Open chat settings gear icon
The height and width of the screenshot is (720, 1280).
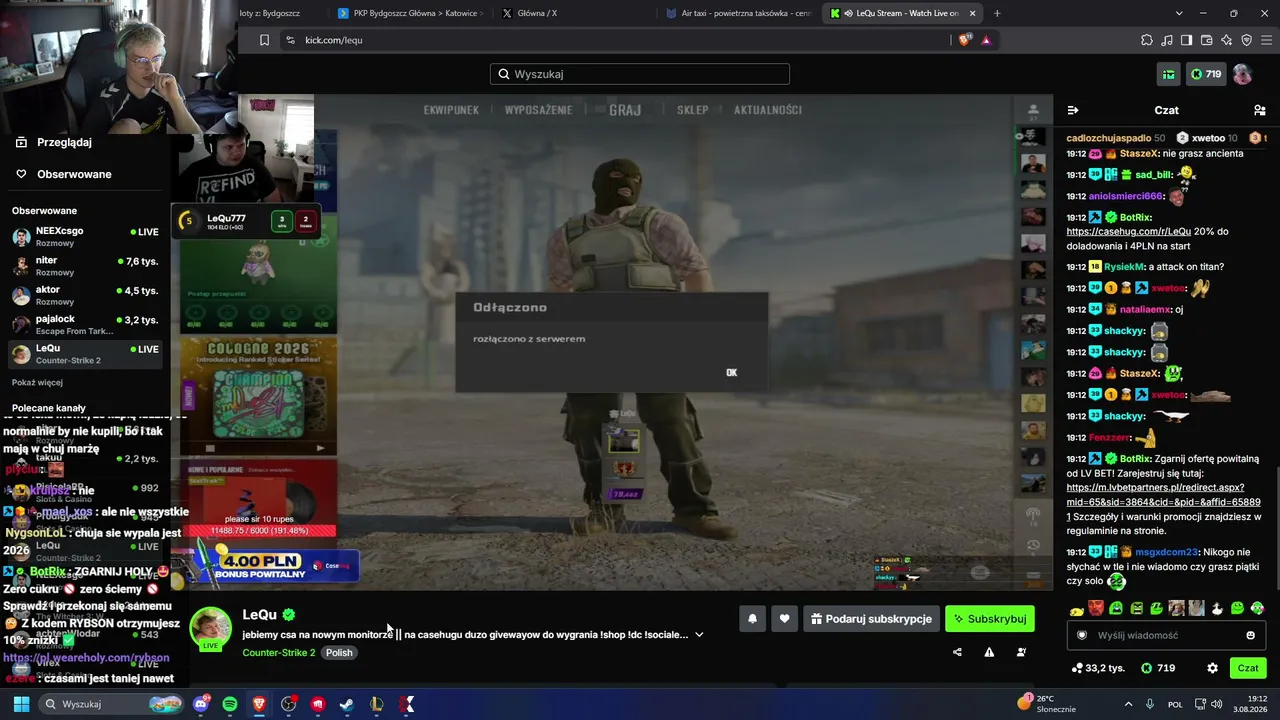[1212, 668]
